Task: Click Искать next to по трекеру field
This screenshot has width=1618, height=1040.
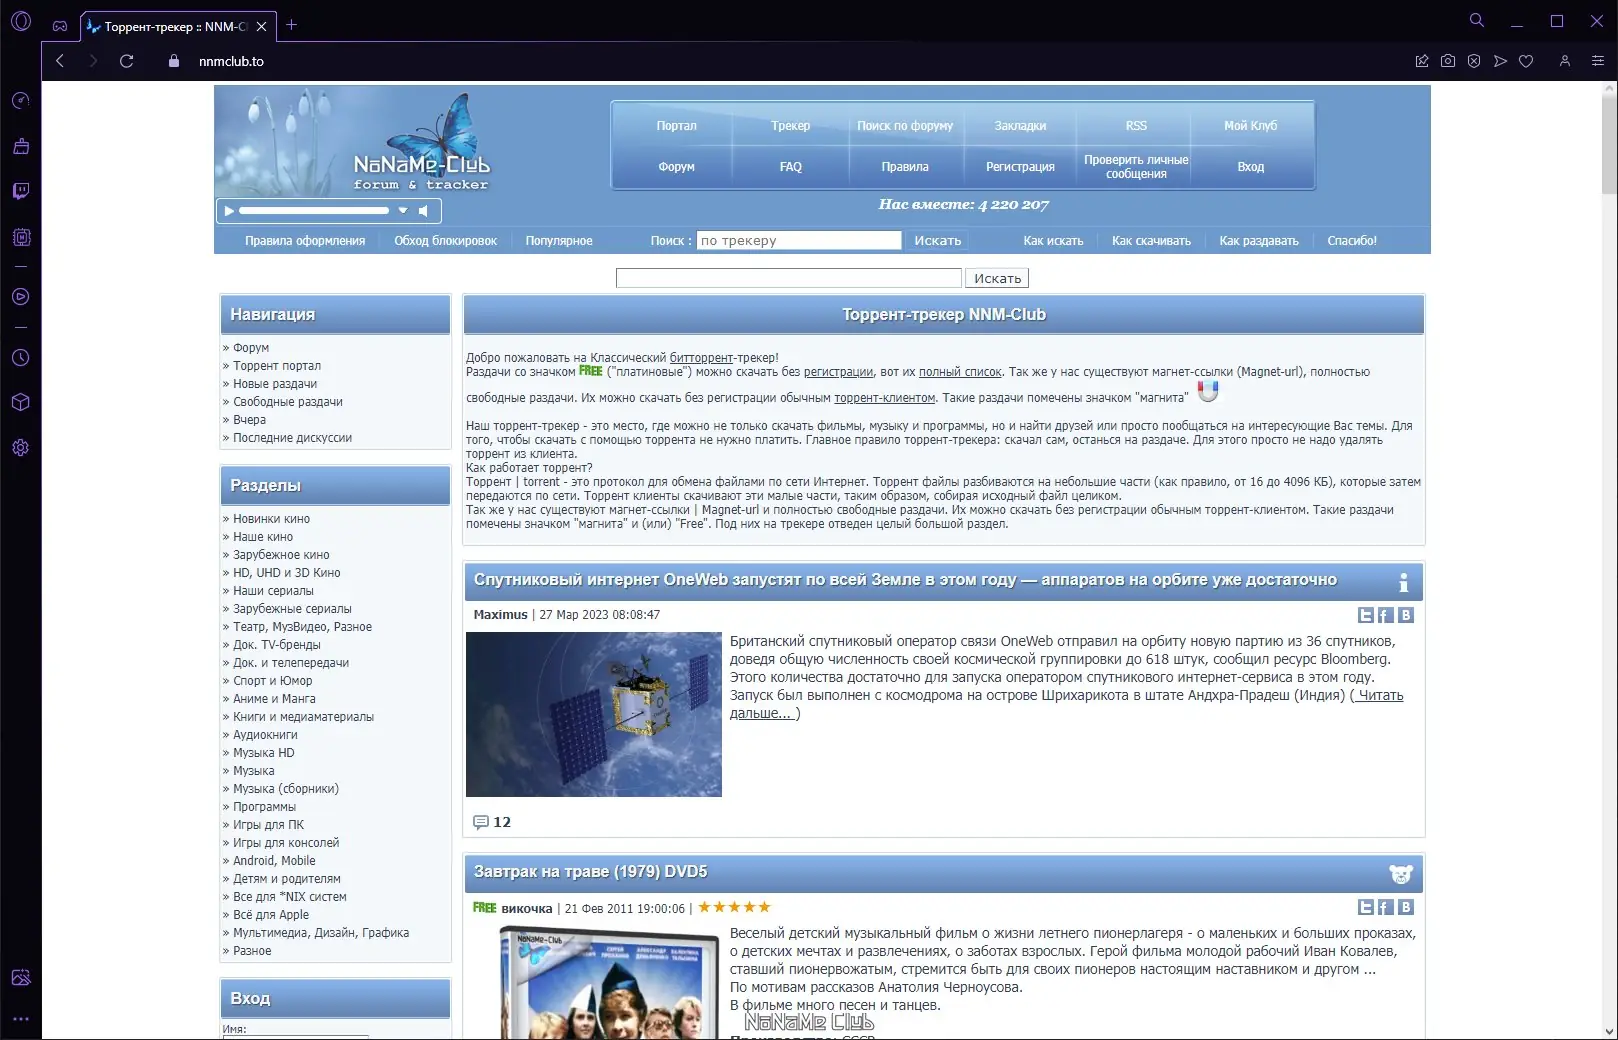Action: (x=938, y=241)
